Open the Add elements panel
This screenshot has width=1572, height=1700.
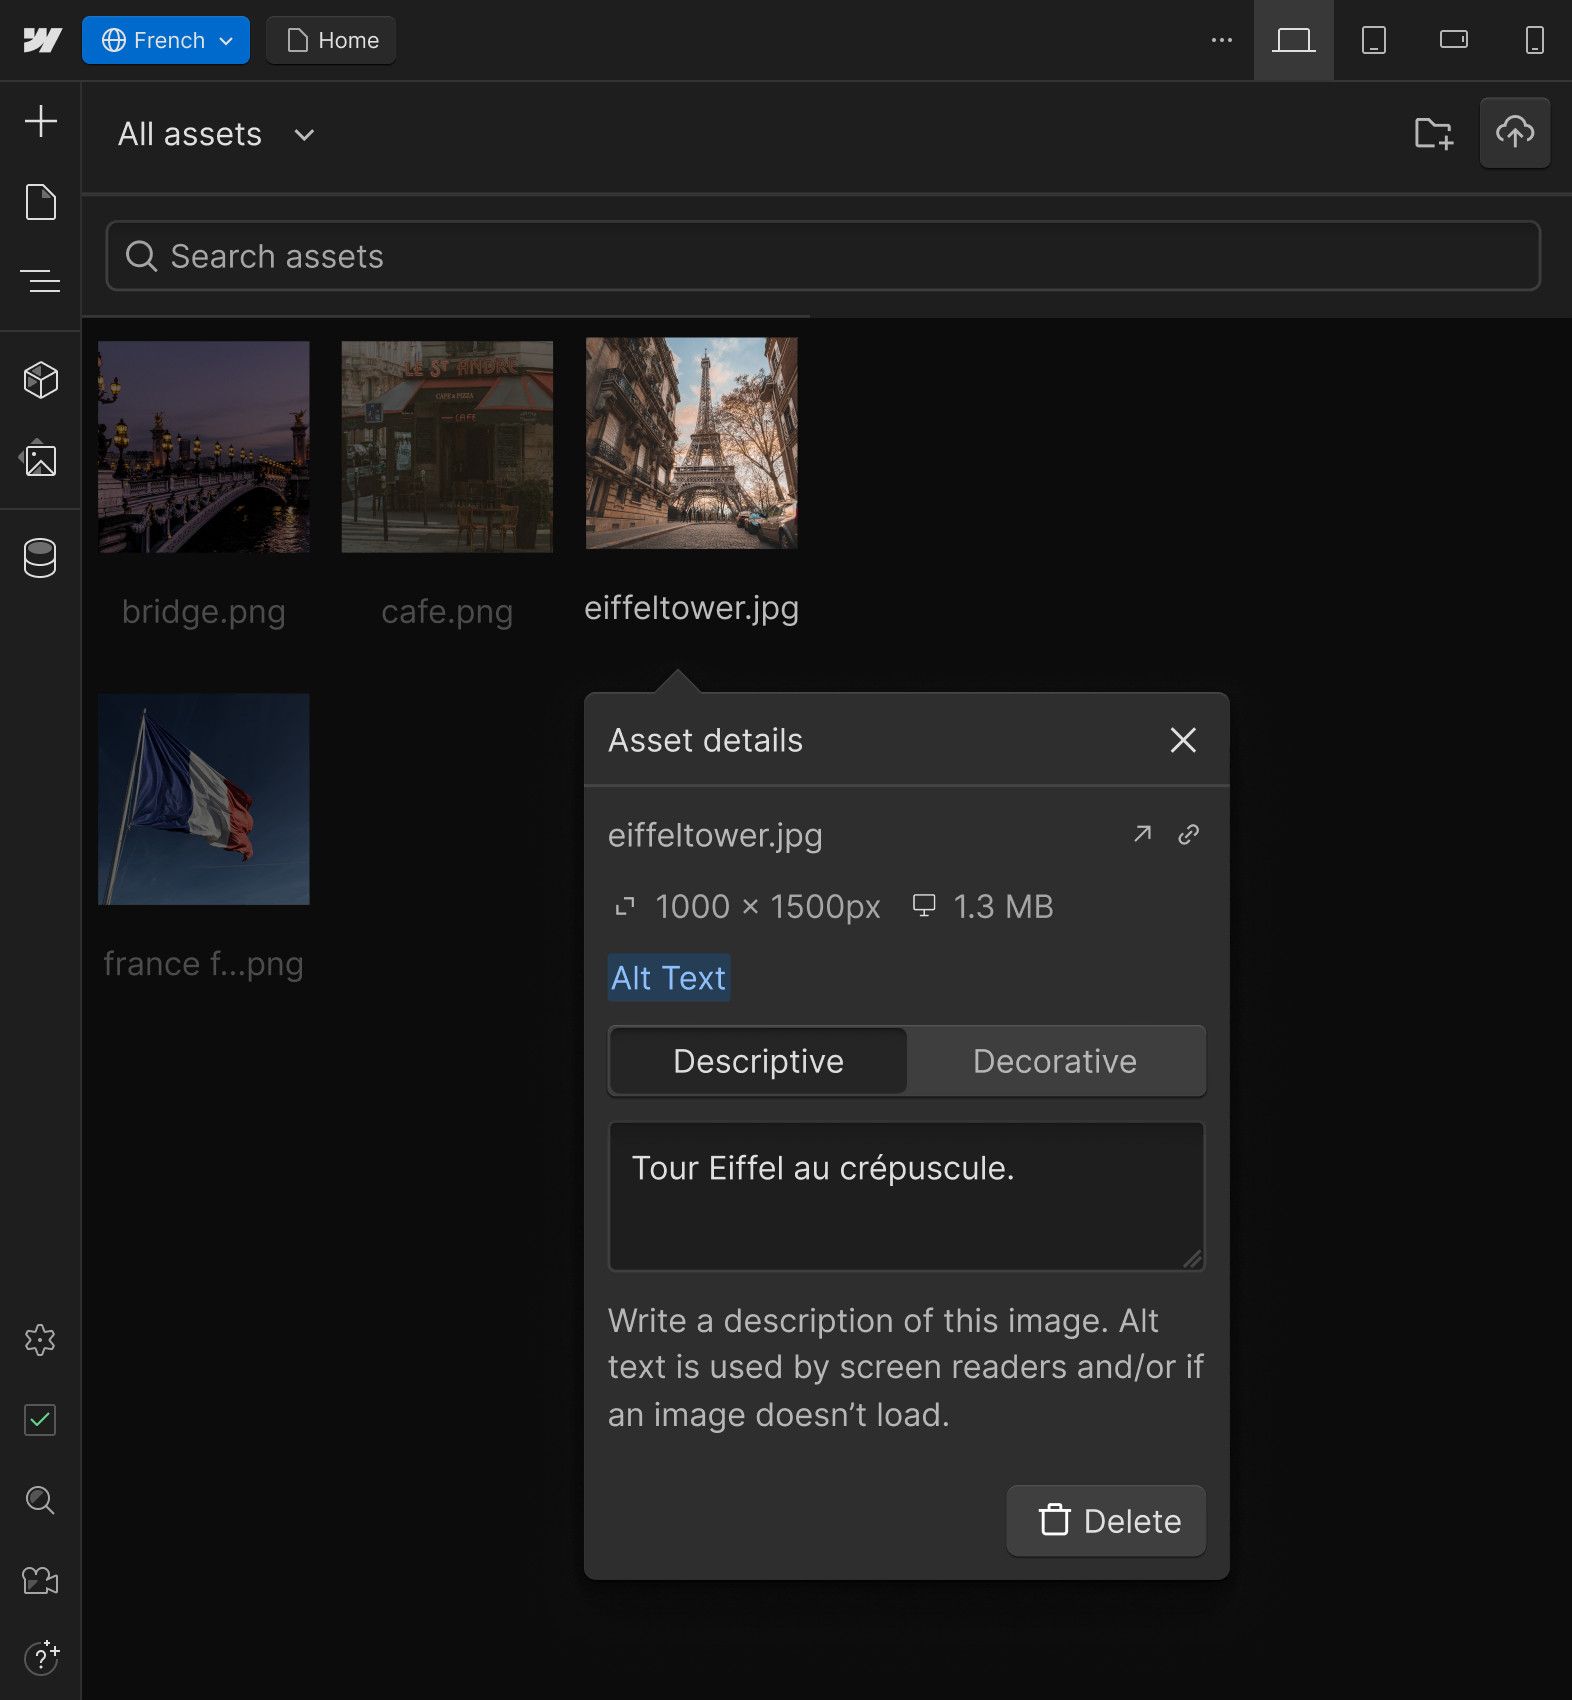click(x=40, y=121)
